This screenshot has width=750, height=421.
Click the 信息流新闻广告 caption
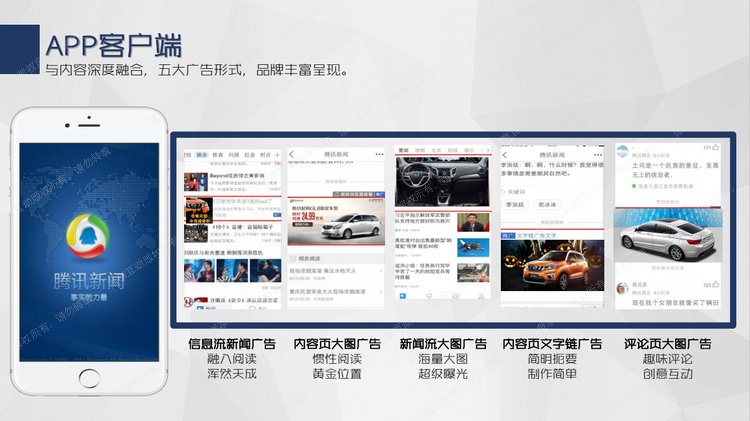click(232, 343)
